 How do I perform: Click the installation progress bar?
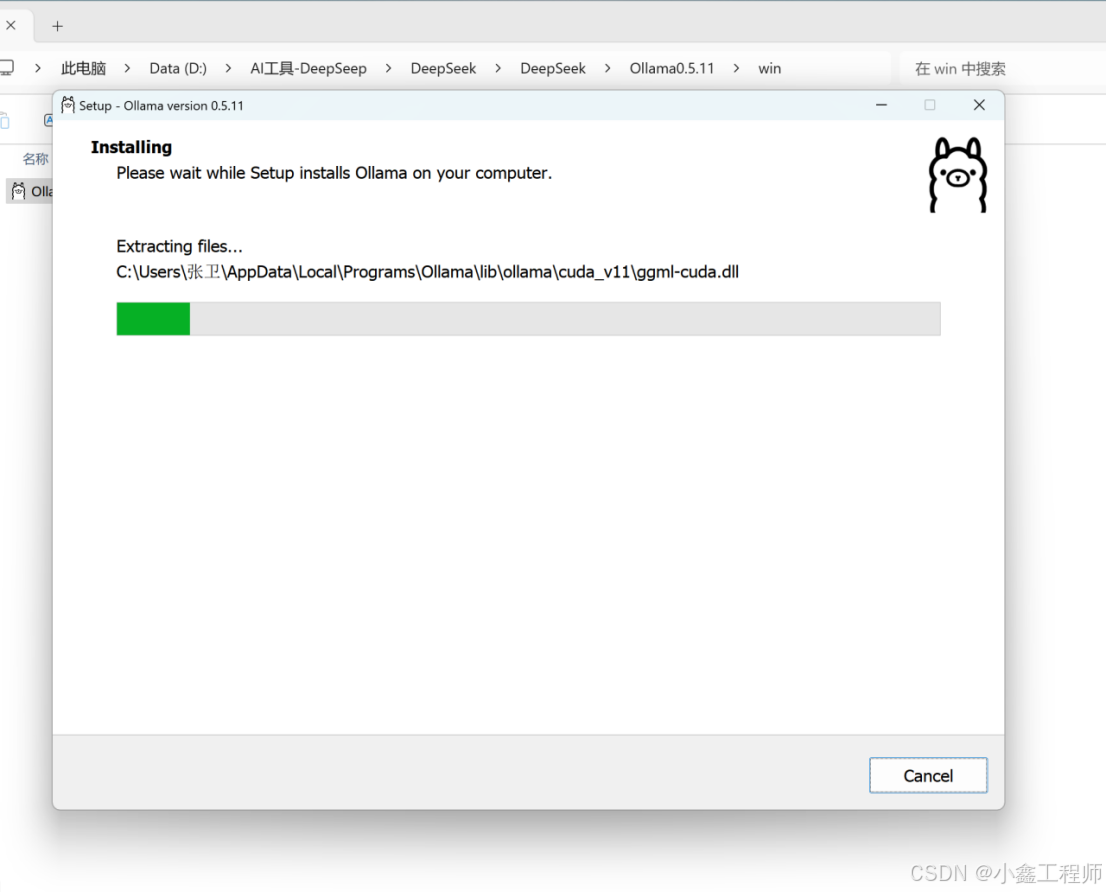(528, 319)
